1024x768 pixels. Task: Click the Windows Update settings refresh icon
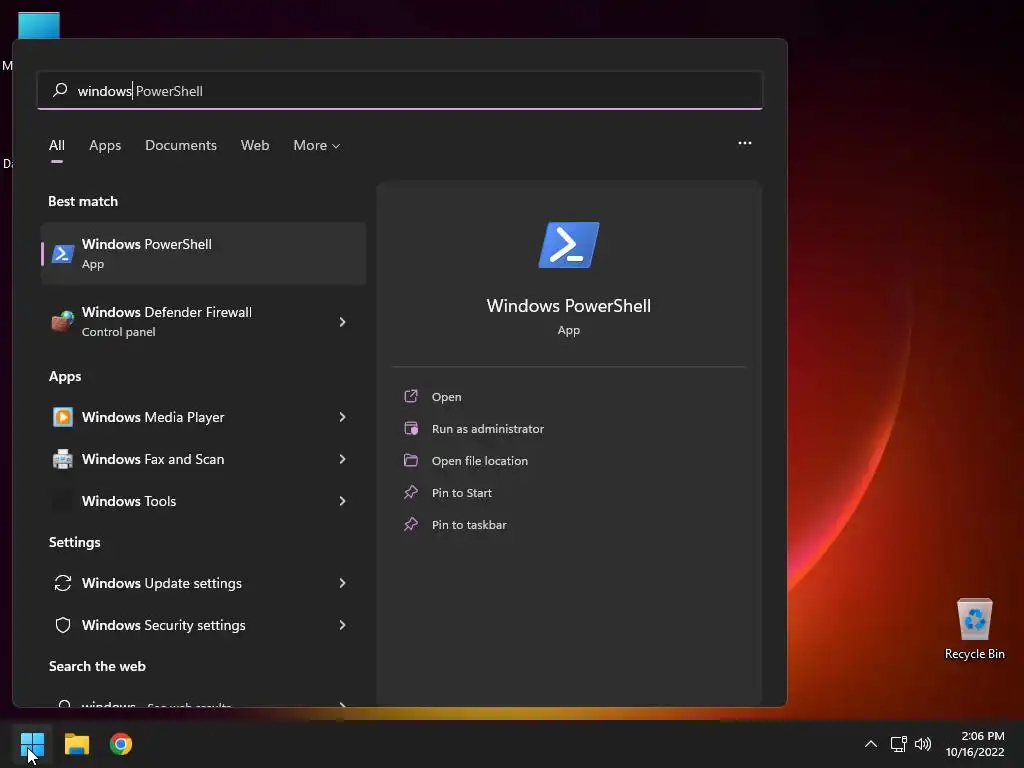[x=63, y=583]
